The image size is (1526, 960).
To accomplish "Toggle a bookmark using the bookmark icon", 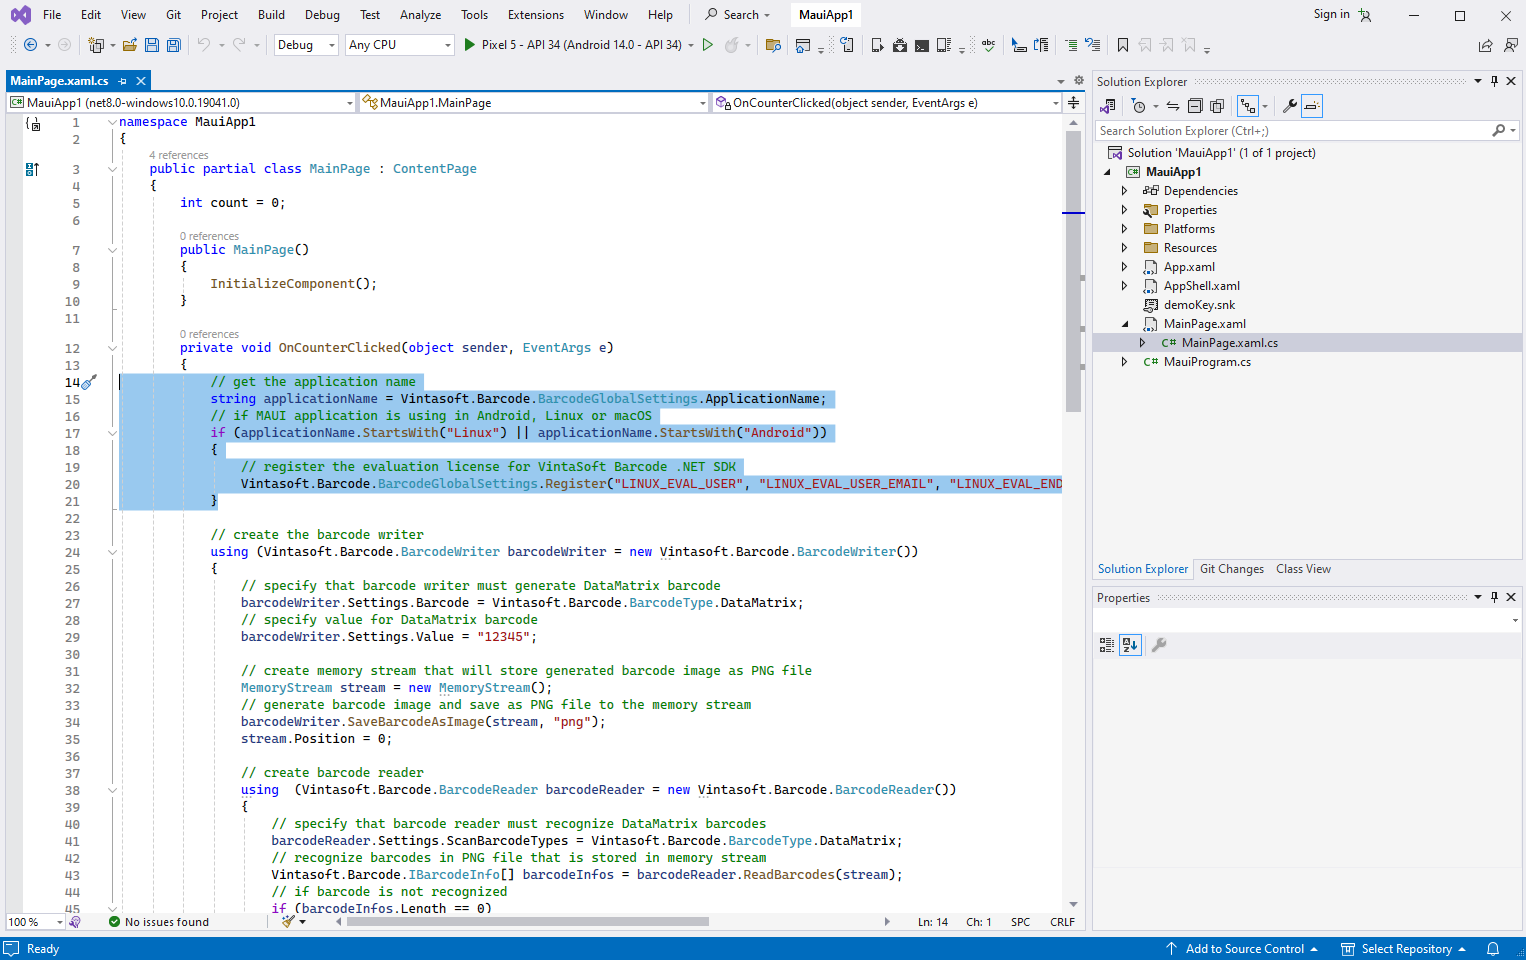I will click(x=1123, y=45).
